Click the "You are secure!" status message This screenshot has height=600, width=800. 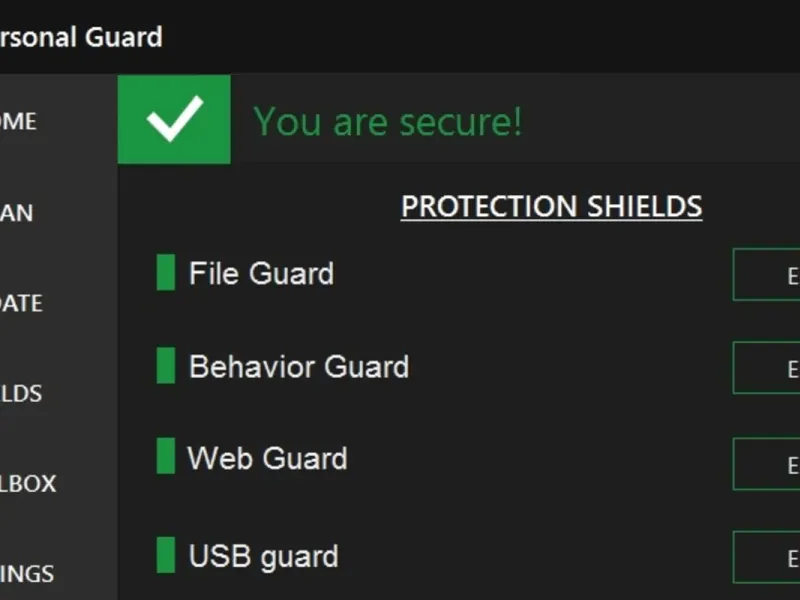click(388, 122)
